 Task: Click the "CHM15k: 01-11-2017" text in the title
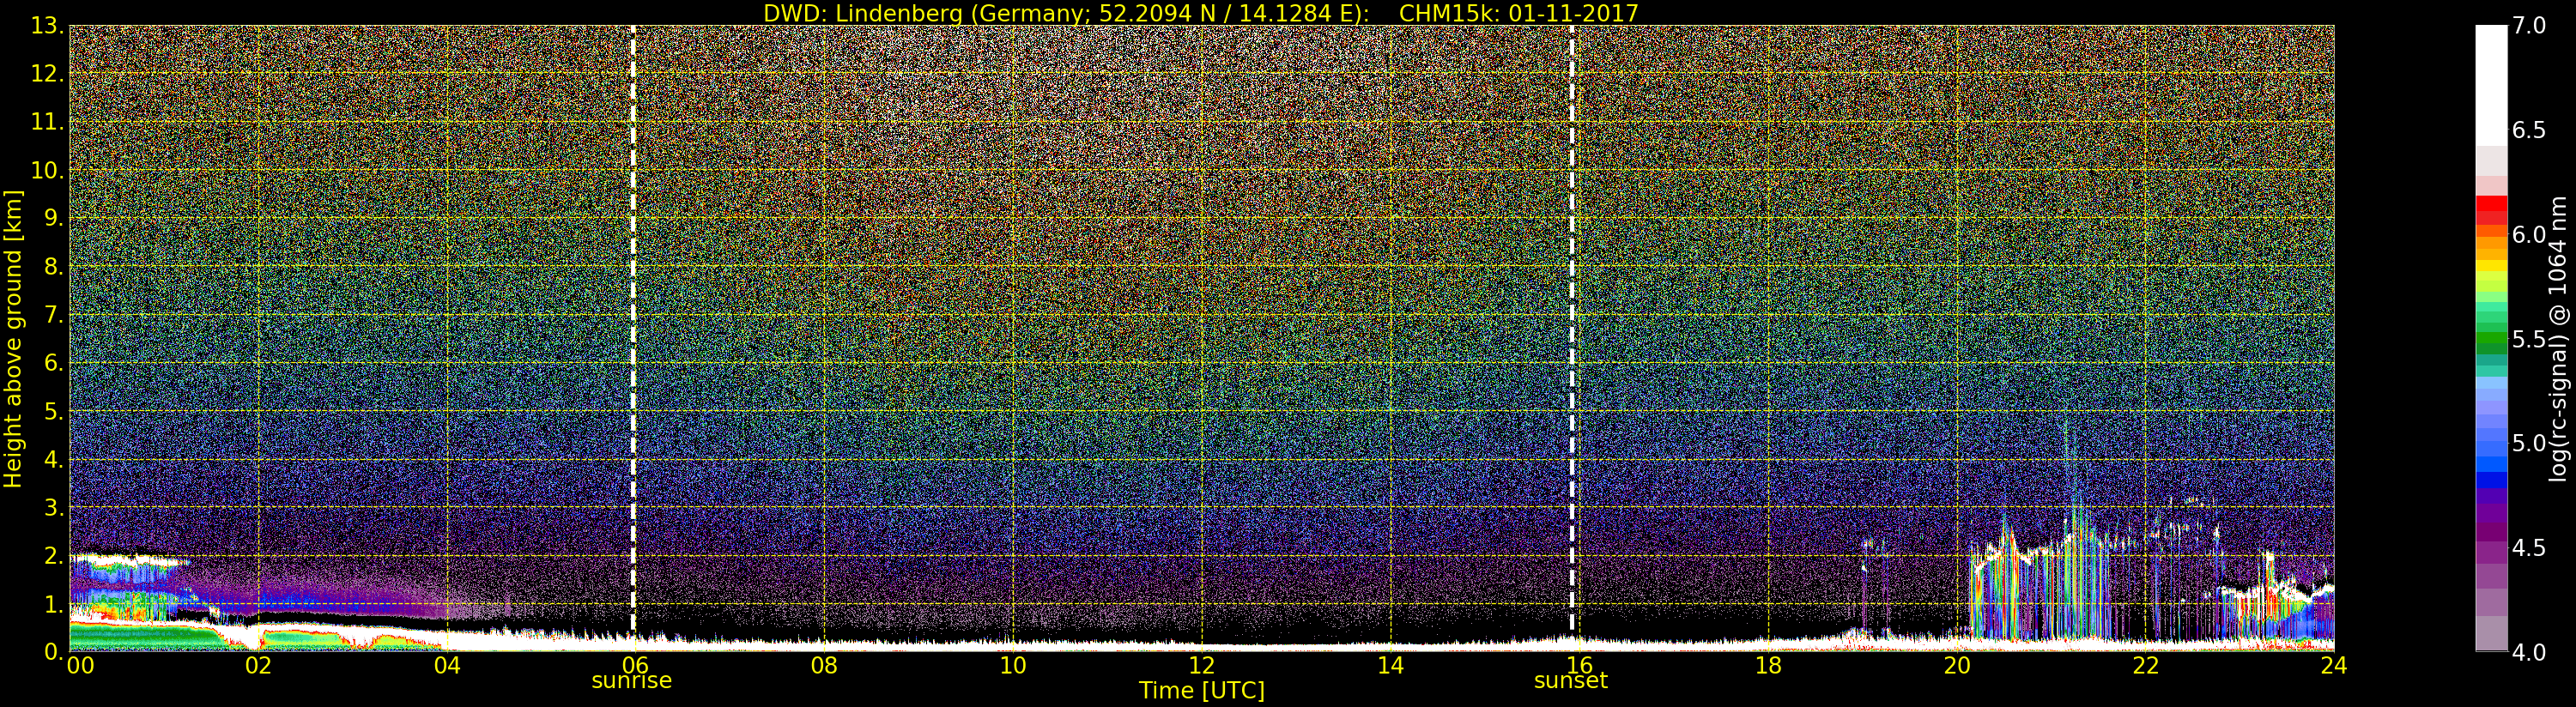coord(1518,13)
